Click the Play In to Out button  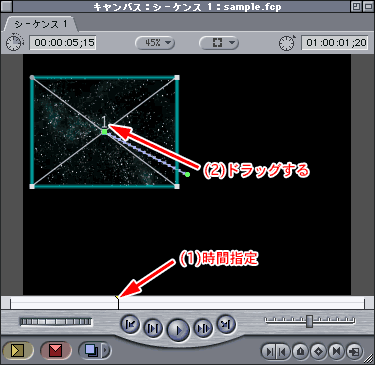[x=153, y=328]
